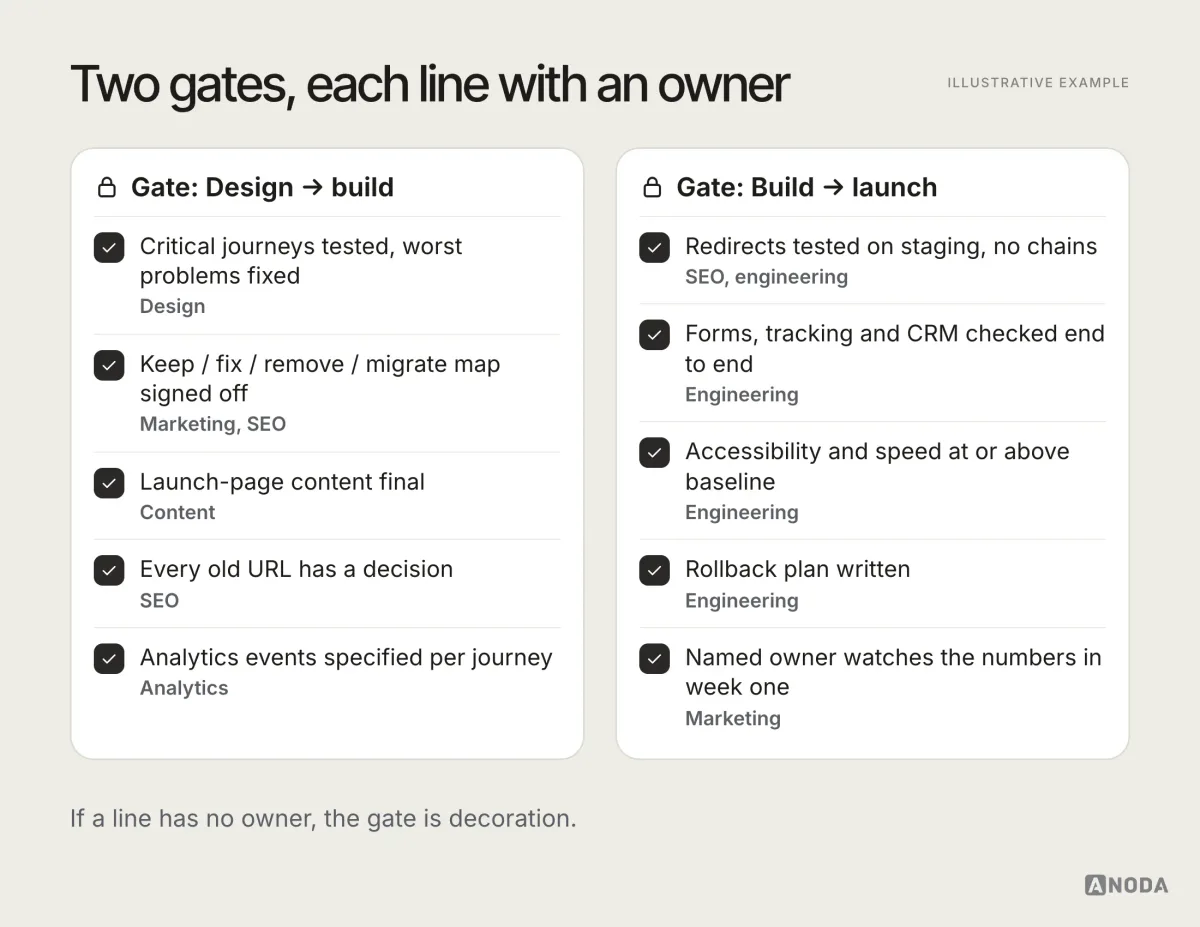Viewport: 1200px width, 927px height.
Task: Click text Critical journeys tested, worst problems fixed
Action: point(301,261)
